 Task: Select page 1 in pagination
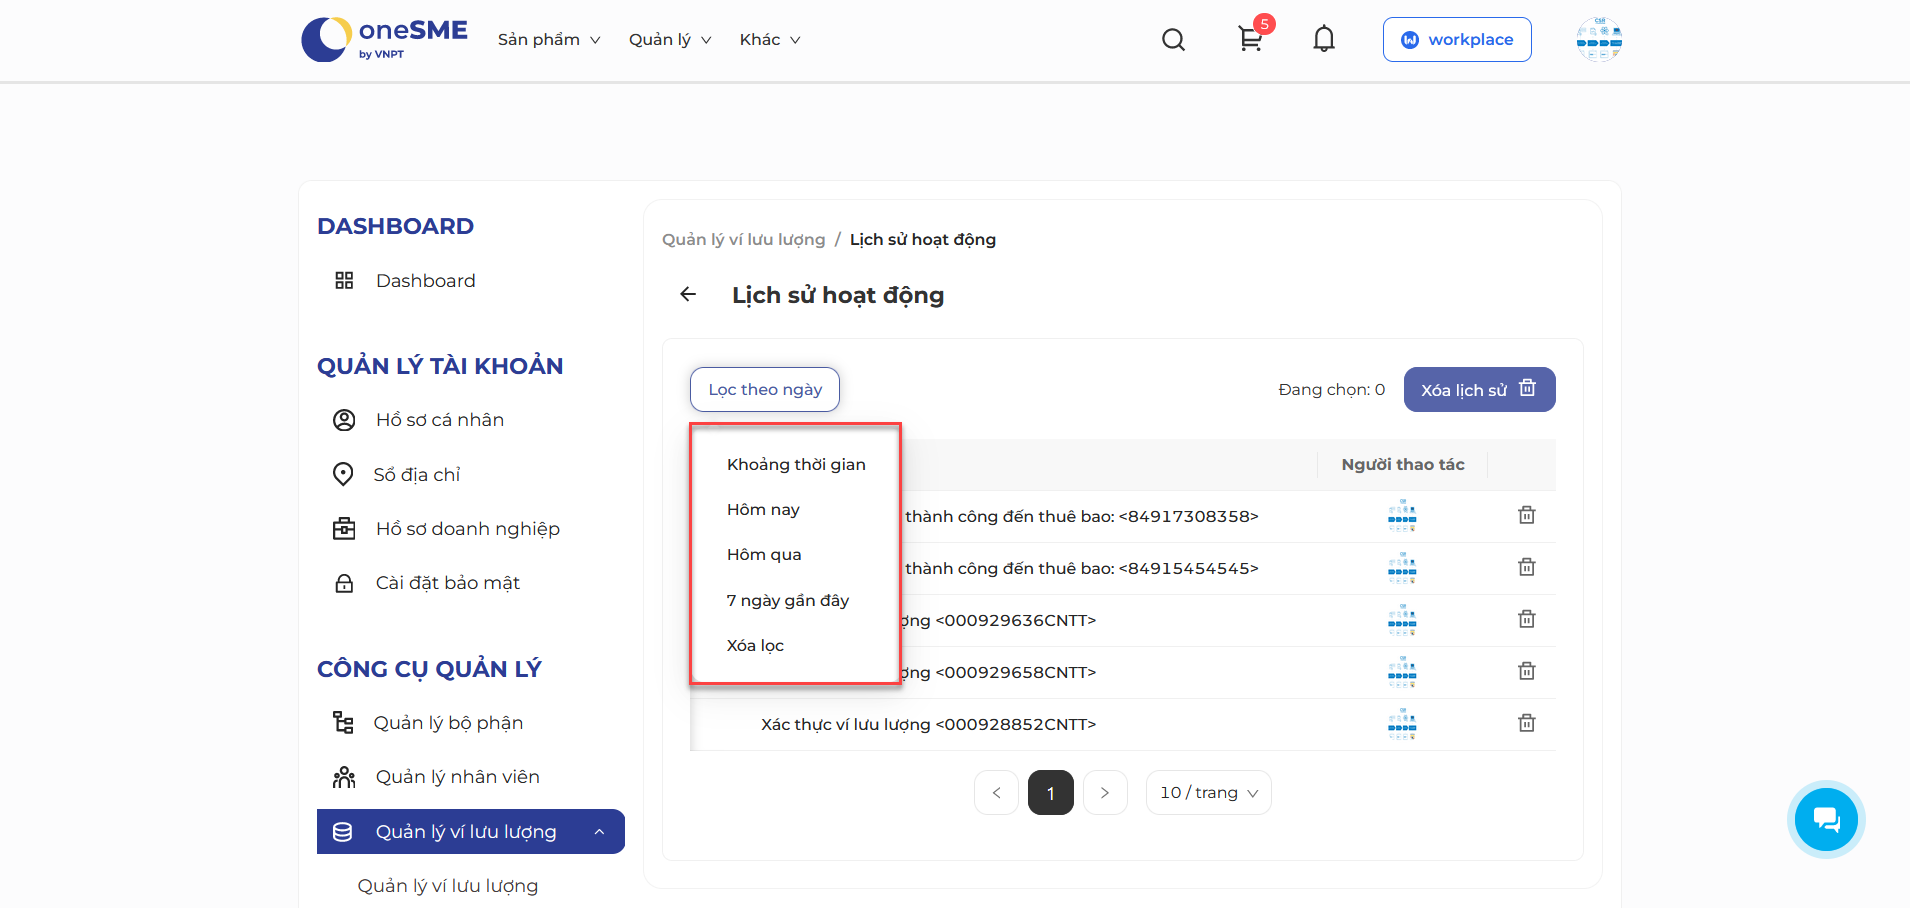click(1050, 792)
